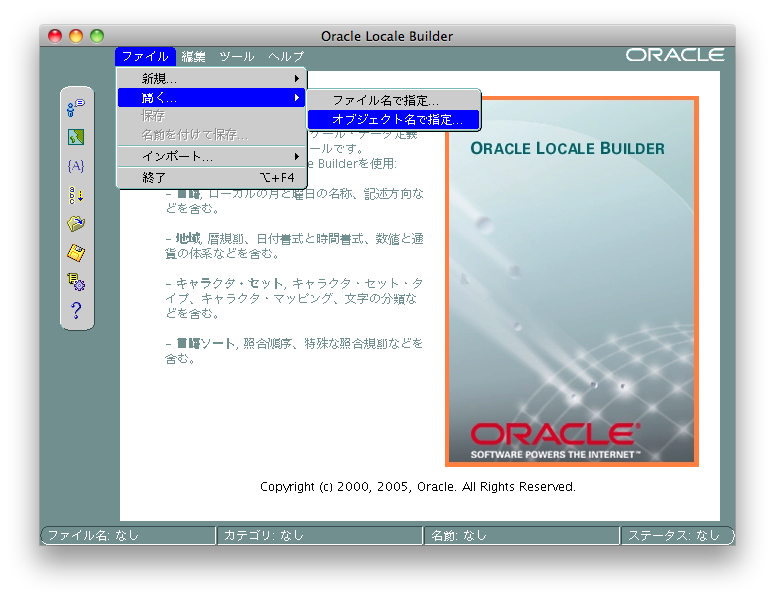Open the ヘルプ menu
This screenshot has height=600, width=775.
tap(286, 56)
